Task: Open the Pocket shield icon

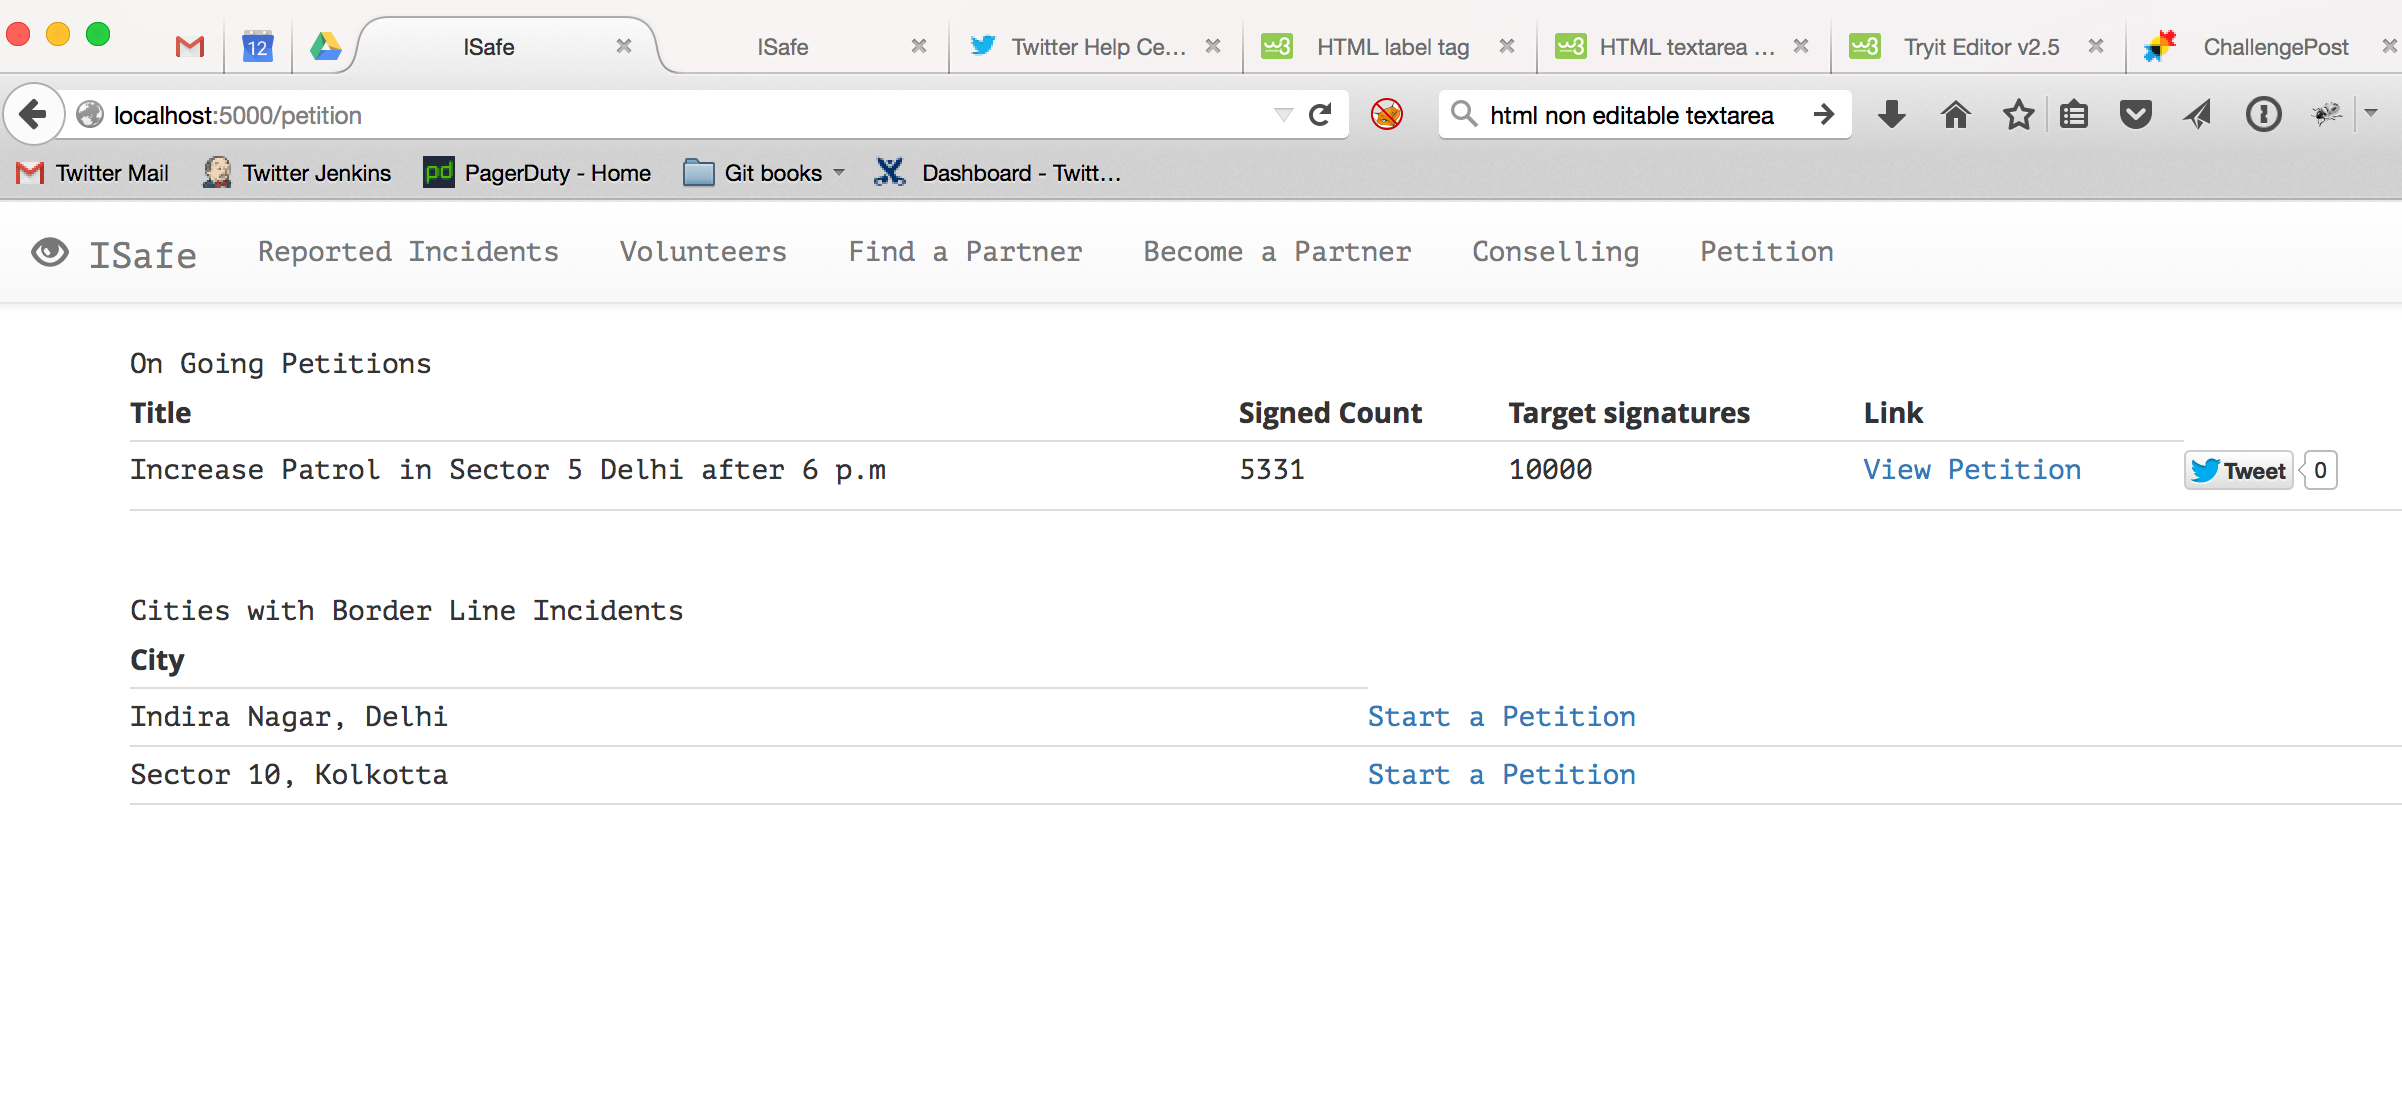Action: (x=2135, y=115)
